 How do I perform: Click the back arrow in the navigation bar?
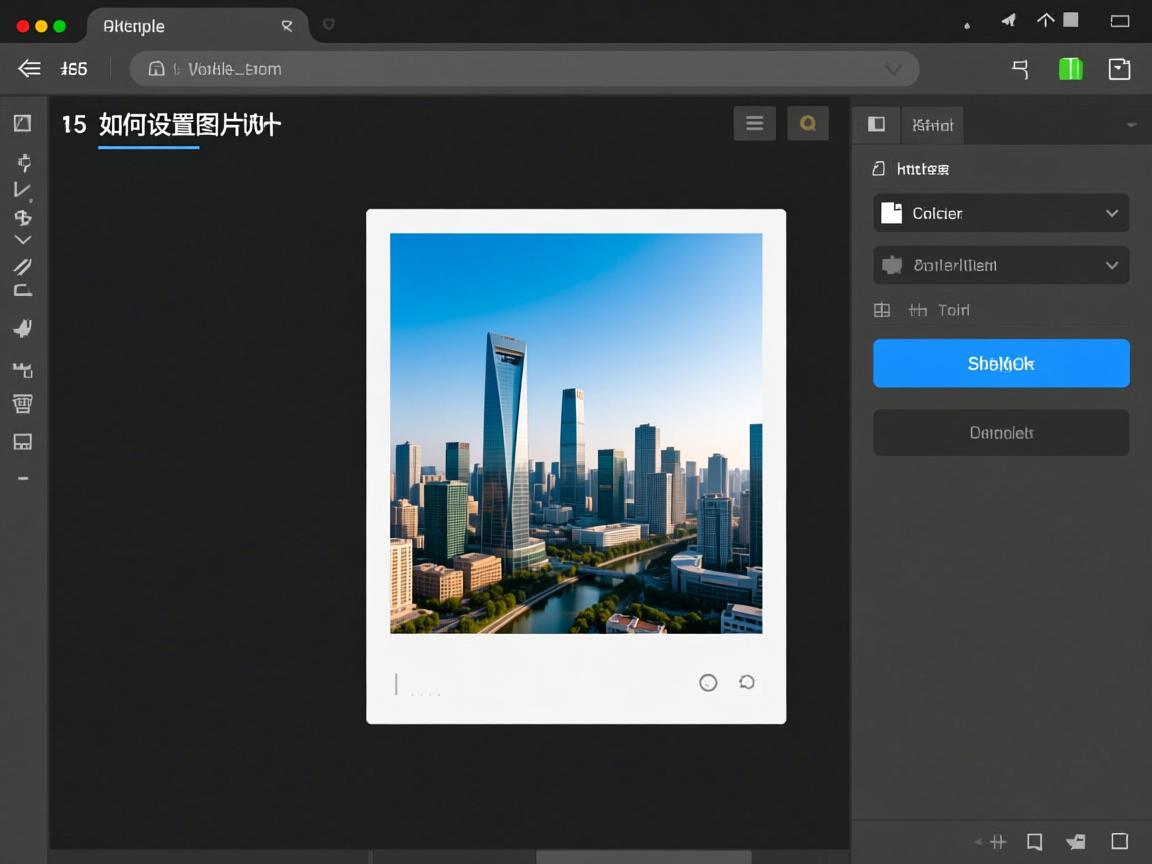coord(30,69)
